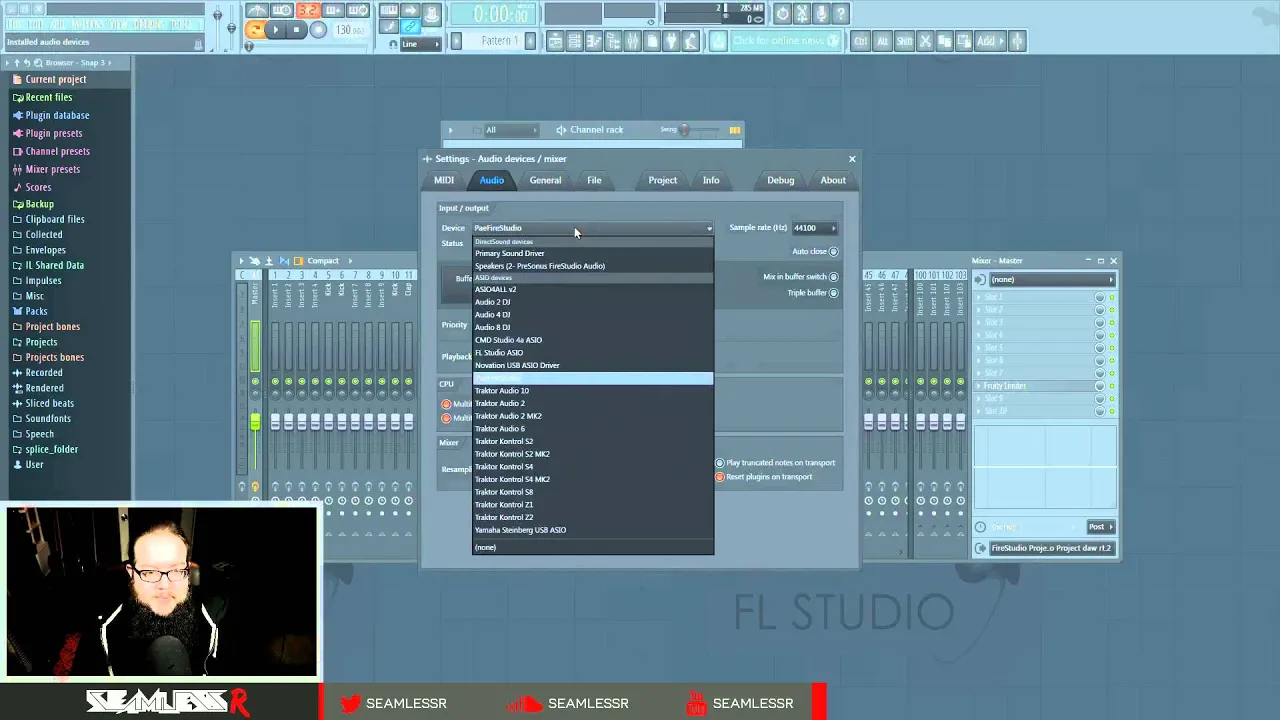Screen dimensions: 1280x720
Task: Open the piano roll view icon
Action: (592, 41)
